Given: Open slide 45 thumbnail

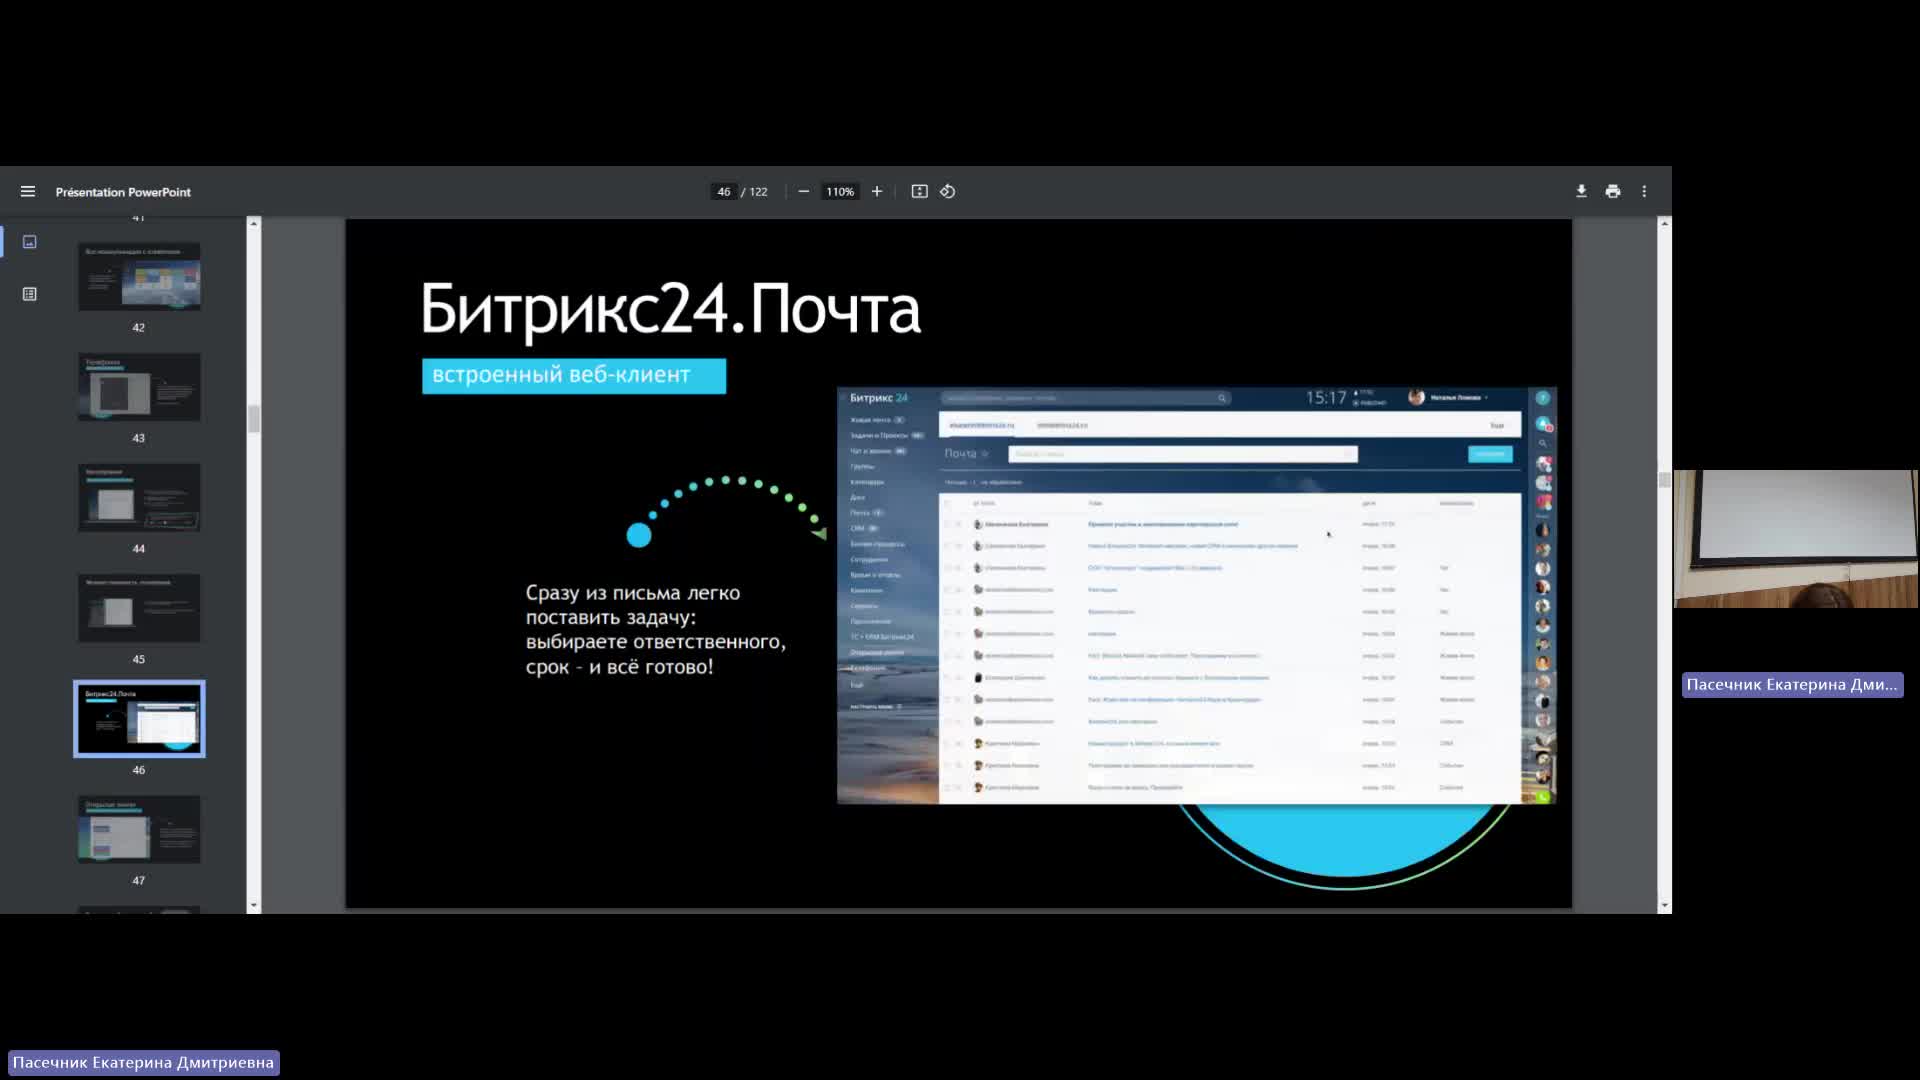Looking at the screenshot, I should (139, 608).
